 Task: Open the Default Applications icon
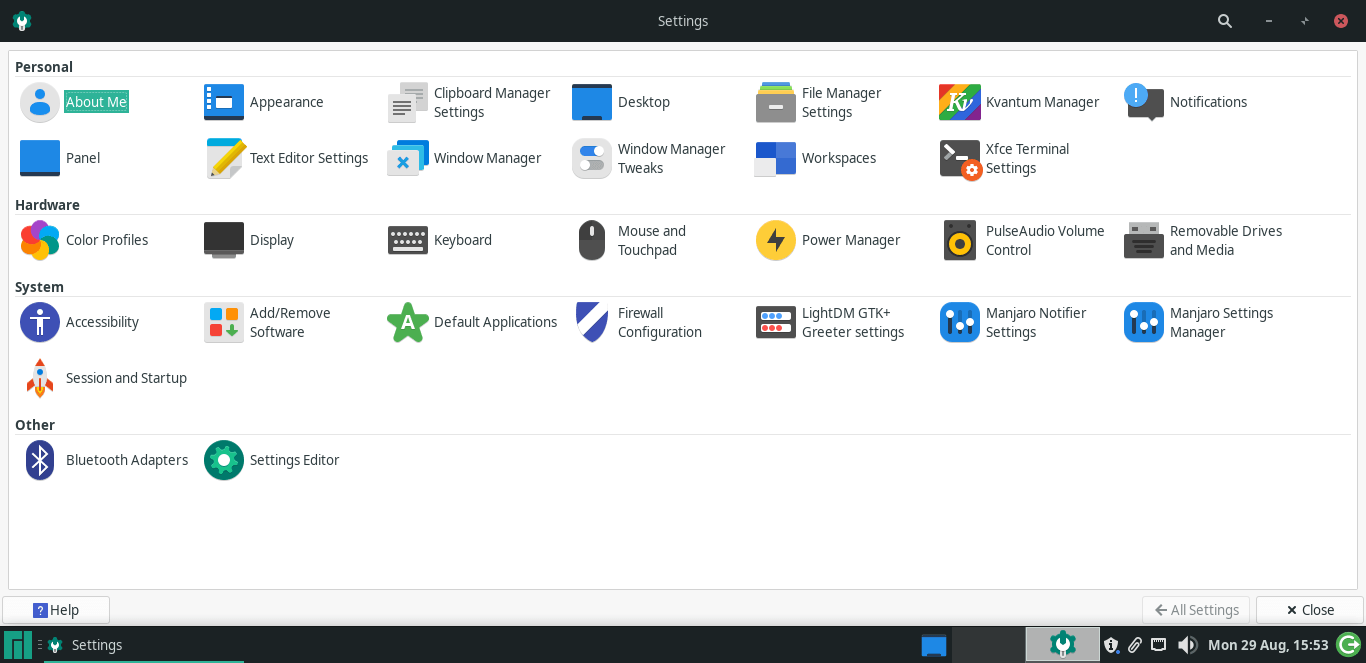coord(408,322)
